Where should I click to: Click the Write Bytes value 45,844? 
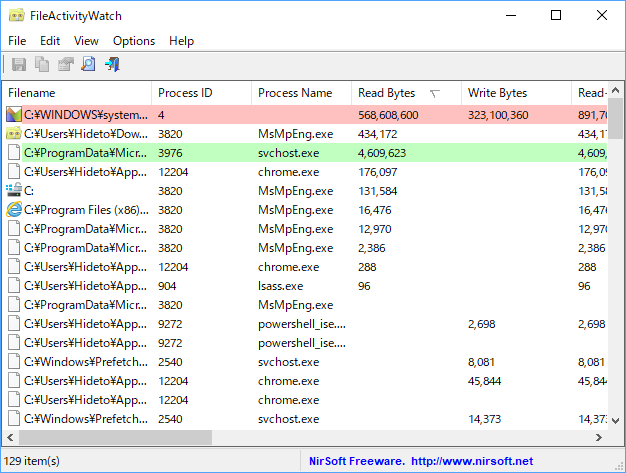point(484,381)
